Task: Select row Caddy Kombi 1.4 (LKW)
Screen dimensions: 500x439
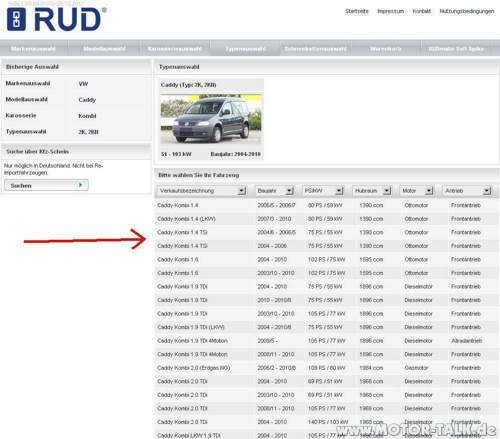Action: pyautogui.click(x=327, y=219)
